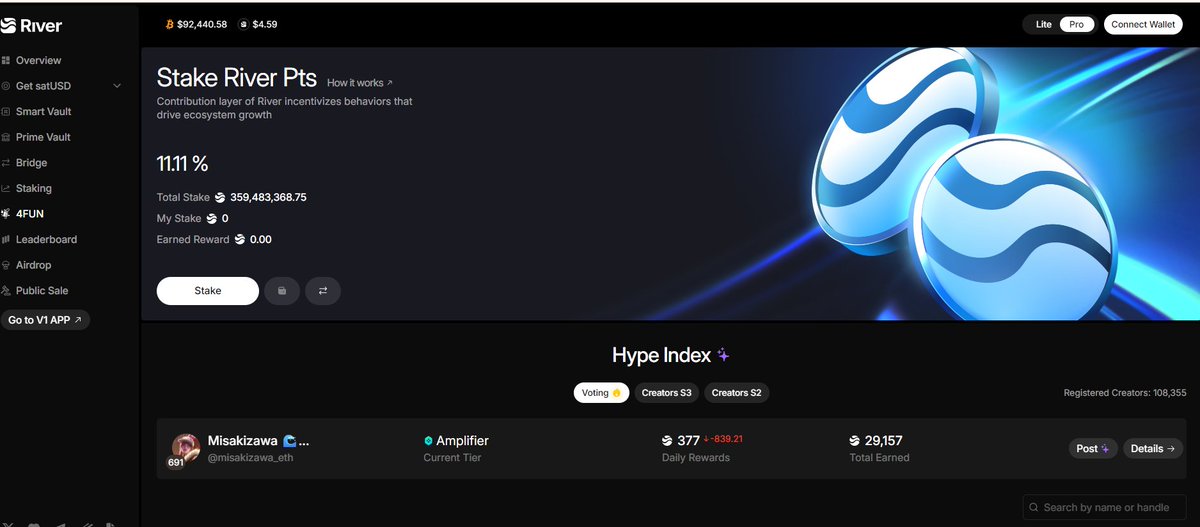1200x527 pixels.
Task: Click the Stake River Pts heading
Action: coord(237,79)
